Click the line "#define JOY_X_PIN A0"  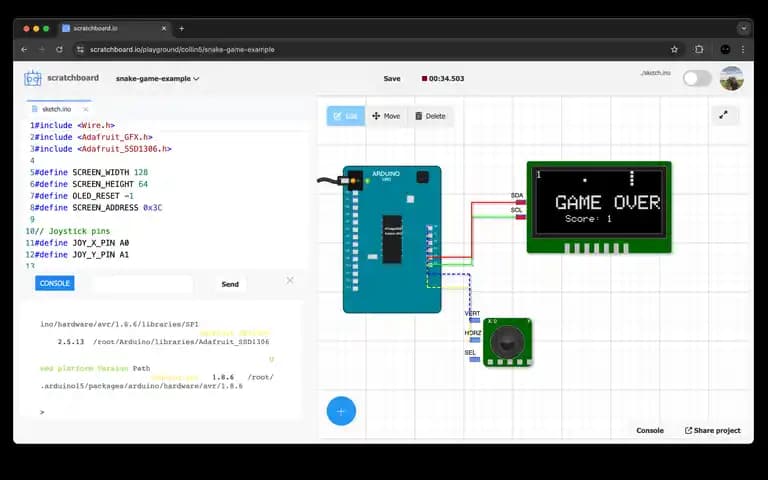tap(82, 243)
